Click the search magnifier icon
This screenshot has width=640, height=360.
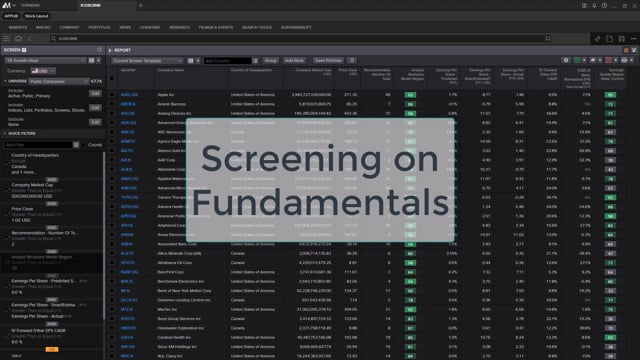[x=53, y=38]
